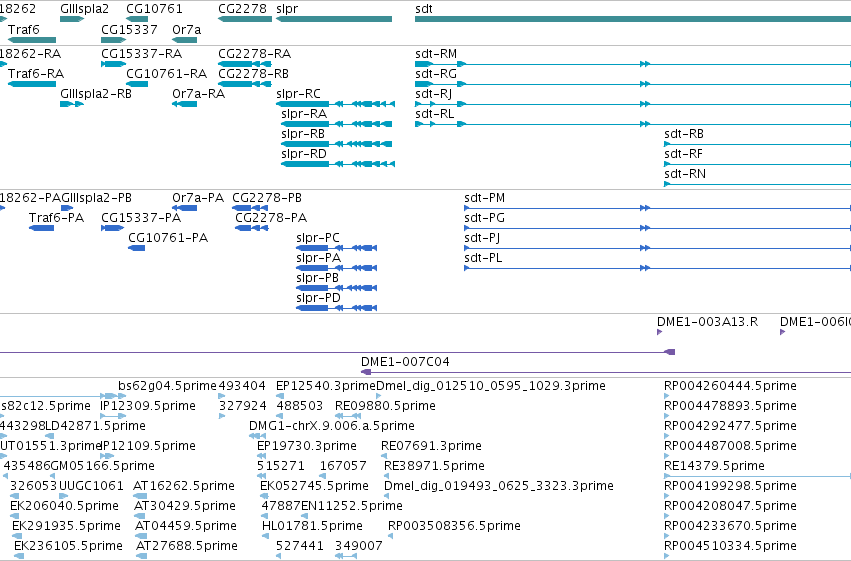Select the RE09880.5prime EST label
Viewport: 851px width, 561px height.
[x=385, y=406]
